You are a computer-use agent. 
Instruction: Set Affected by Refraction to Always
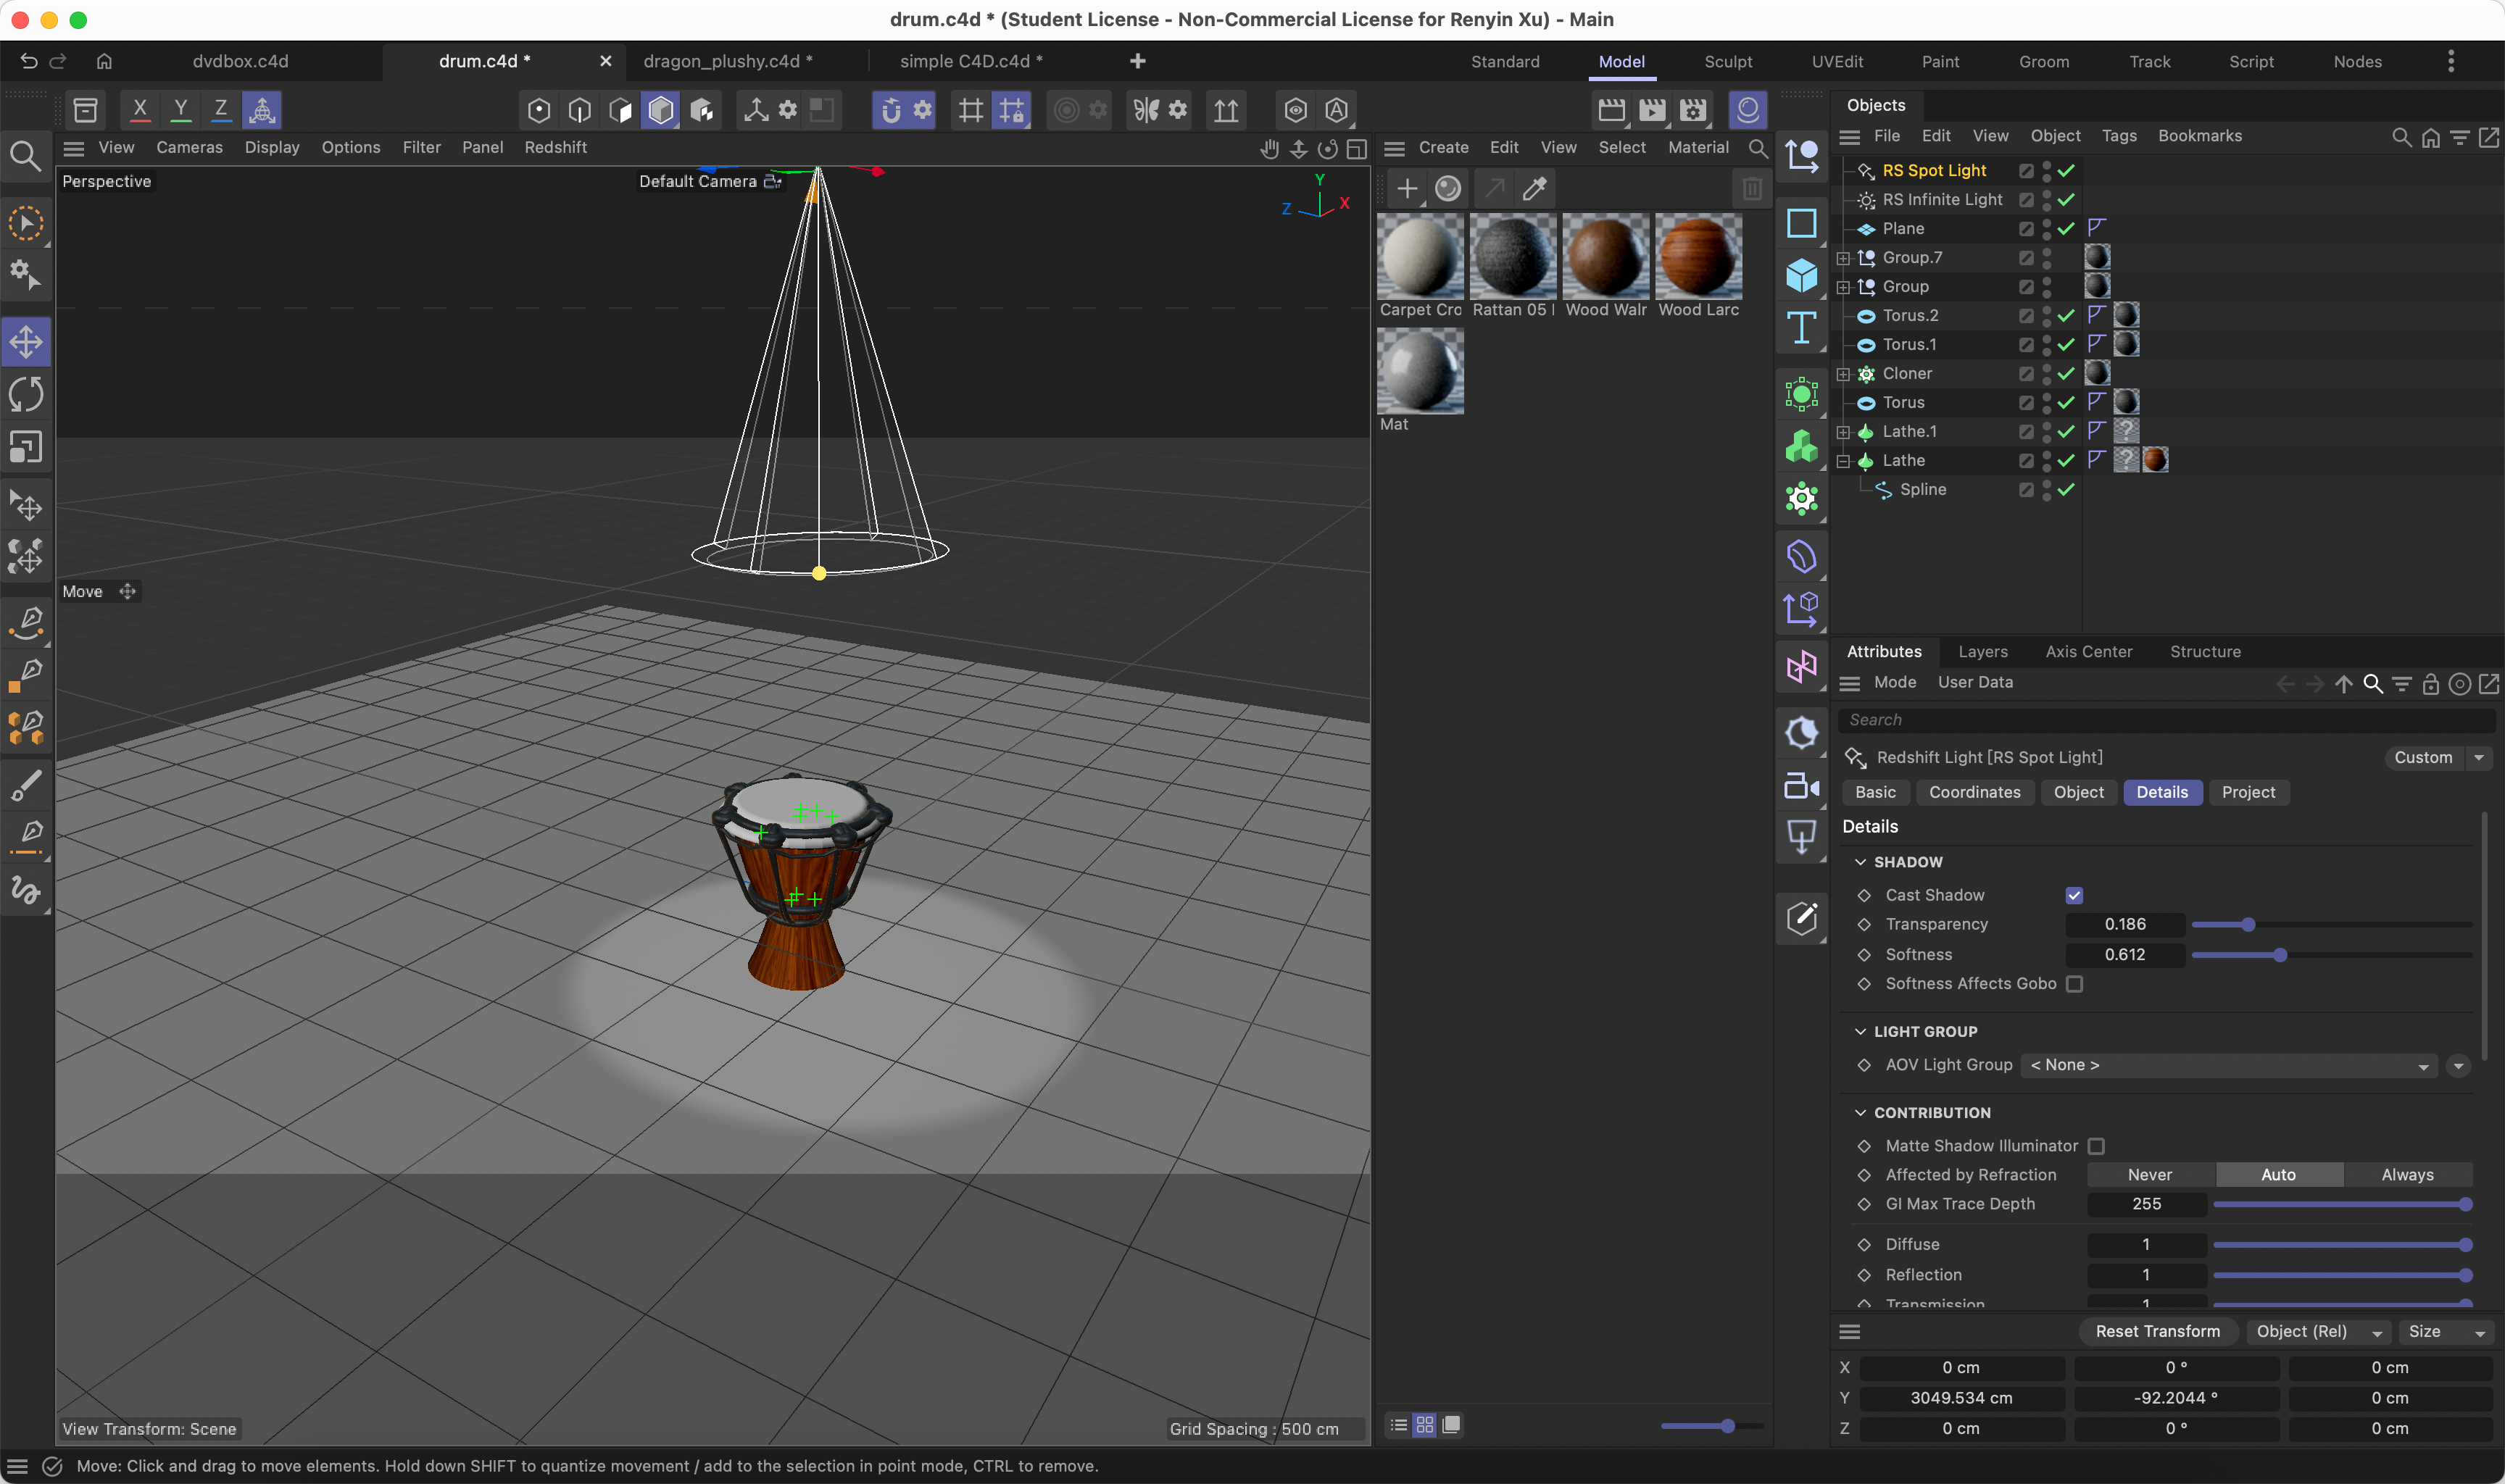[x=2408, y=1174]
